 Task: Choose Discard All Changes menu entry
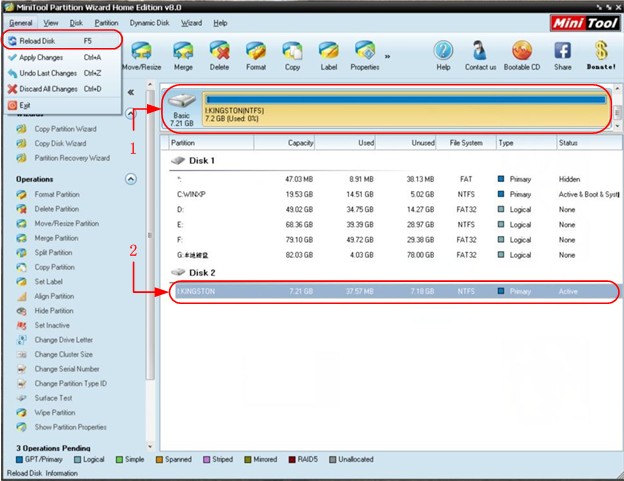[x=62, y=89]
